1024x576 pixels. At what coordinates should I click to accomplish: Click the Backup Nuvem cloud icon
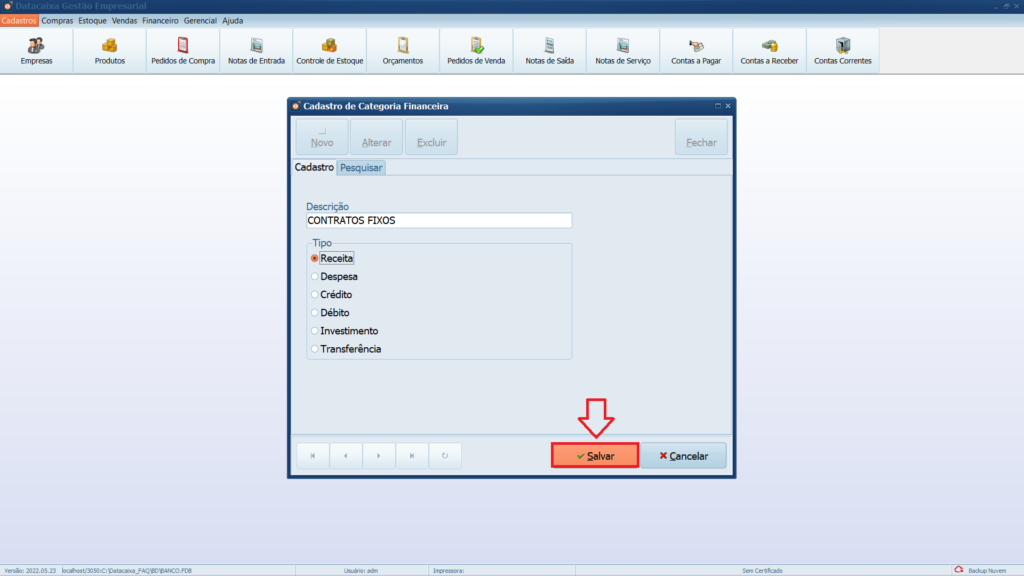959,570
